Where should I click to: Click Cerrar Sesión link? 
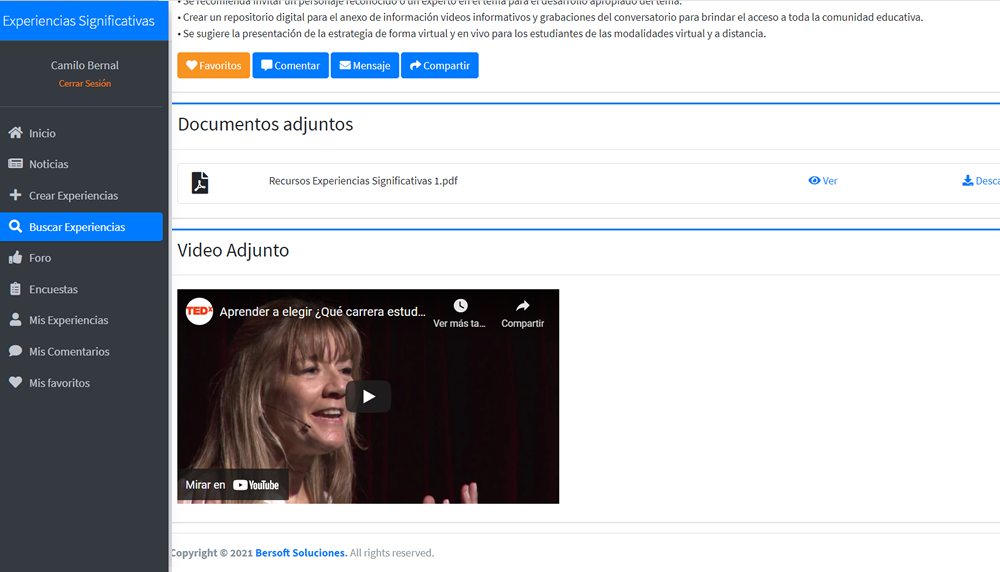pos(85,84)
